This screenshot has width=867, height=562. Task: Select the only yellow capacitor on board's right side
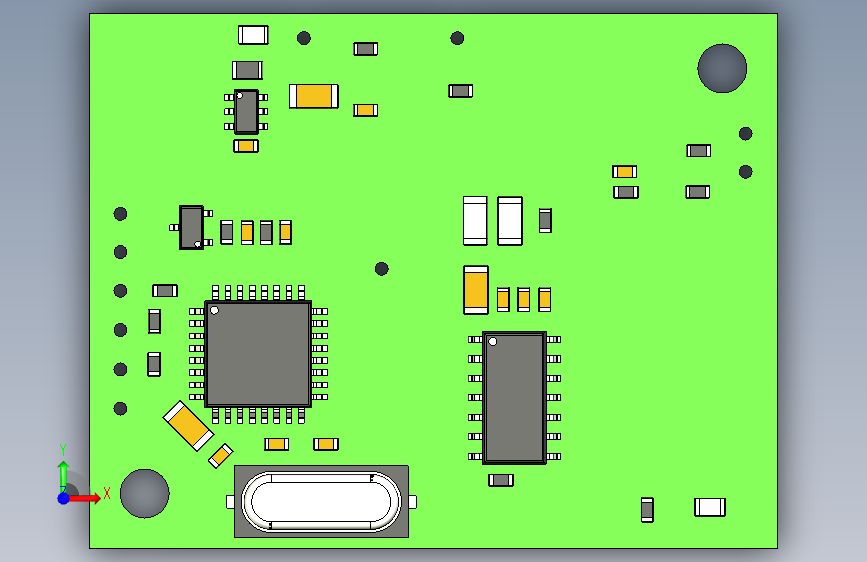(x=625, y=171)
